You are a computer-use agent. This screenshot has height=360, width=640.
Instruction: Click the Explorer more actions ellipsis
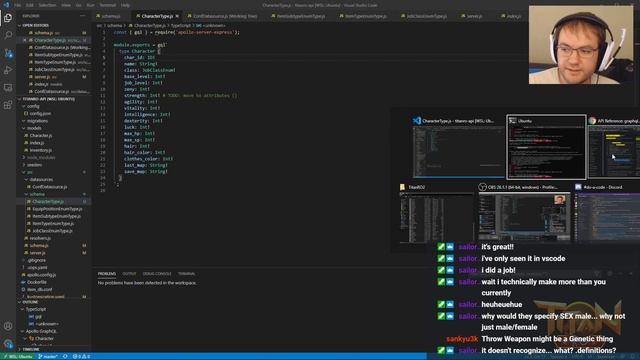coord(83,16)
